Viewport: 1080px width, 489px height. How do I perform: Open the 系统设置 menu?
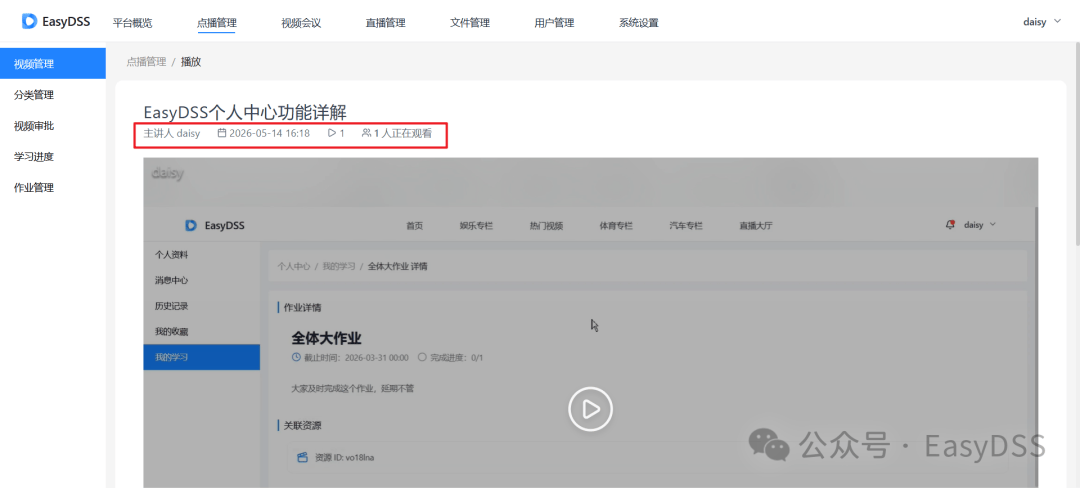(x=638, y=23)
